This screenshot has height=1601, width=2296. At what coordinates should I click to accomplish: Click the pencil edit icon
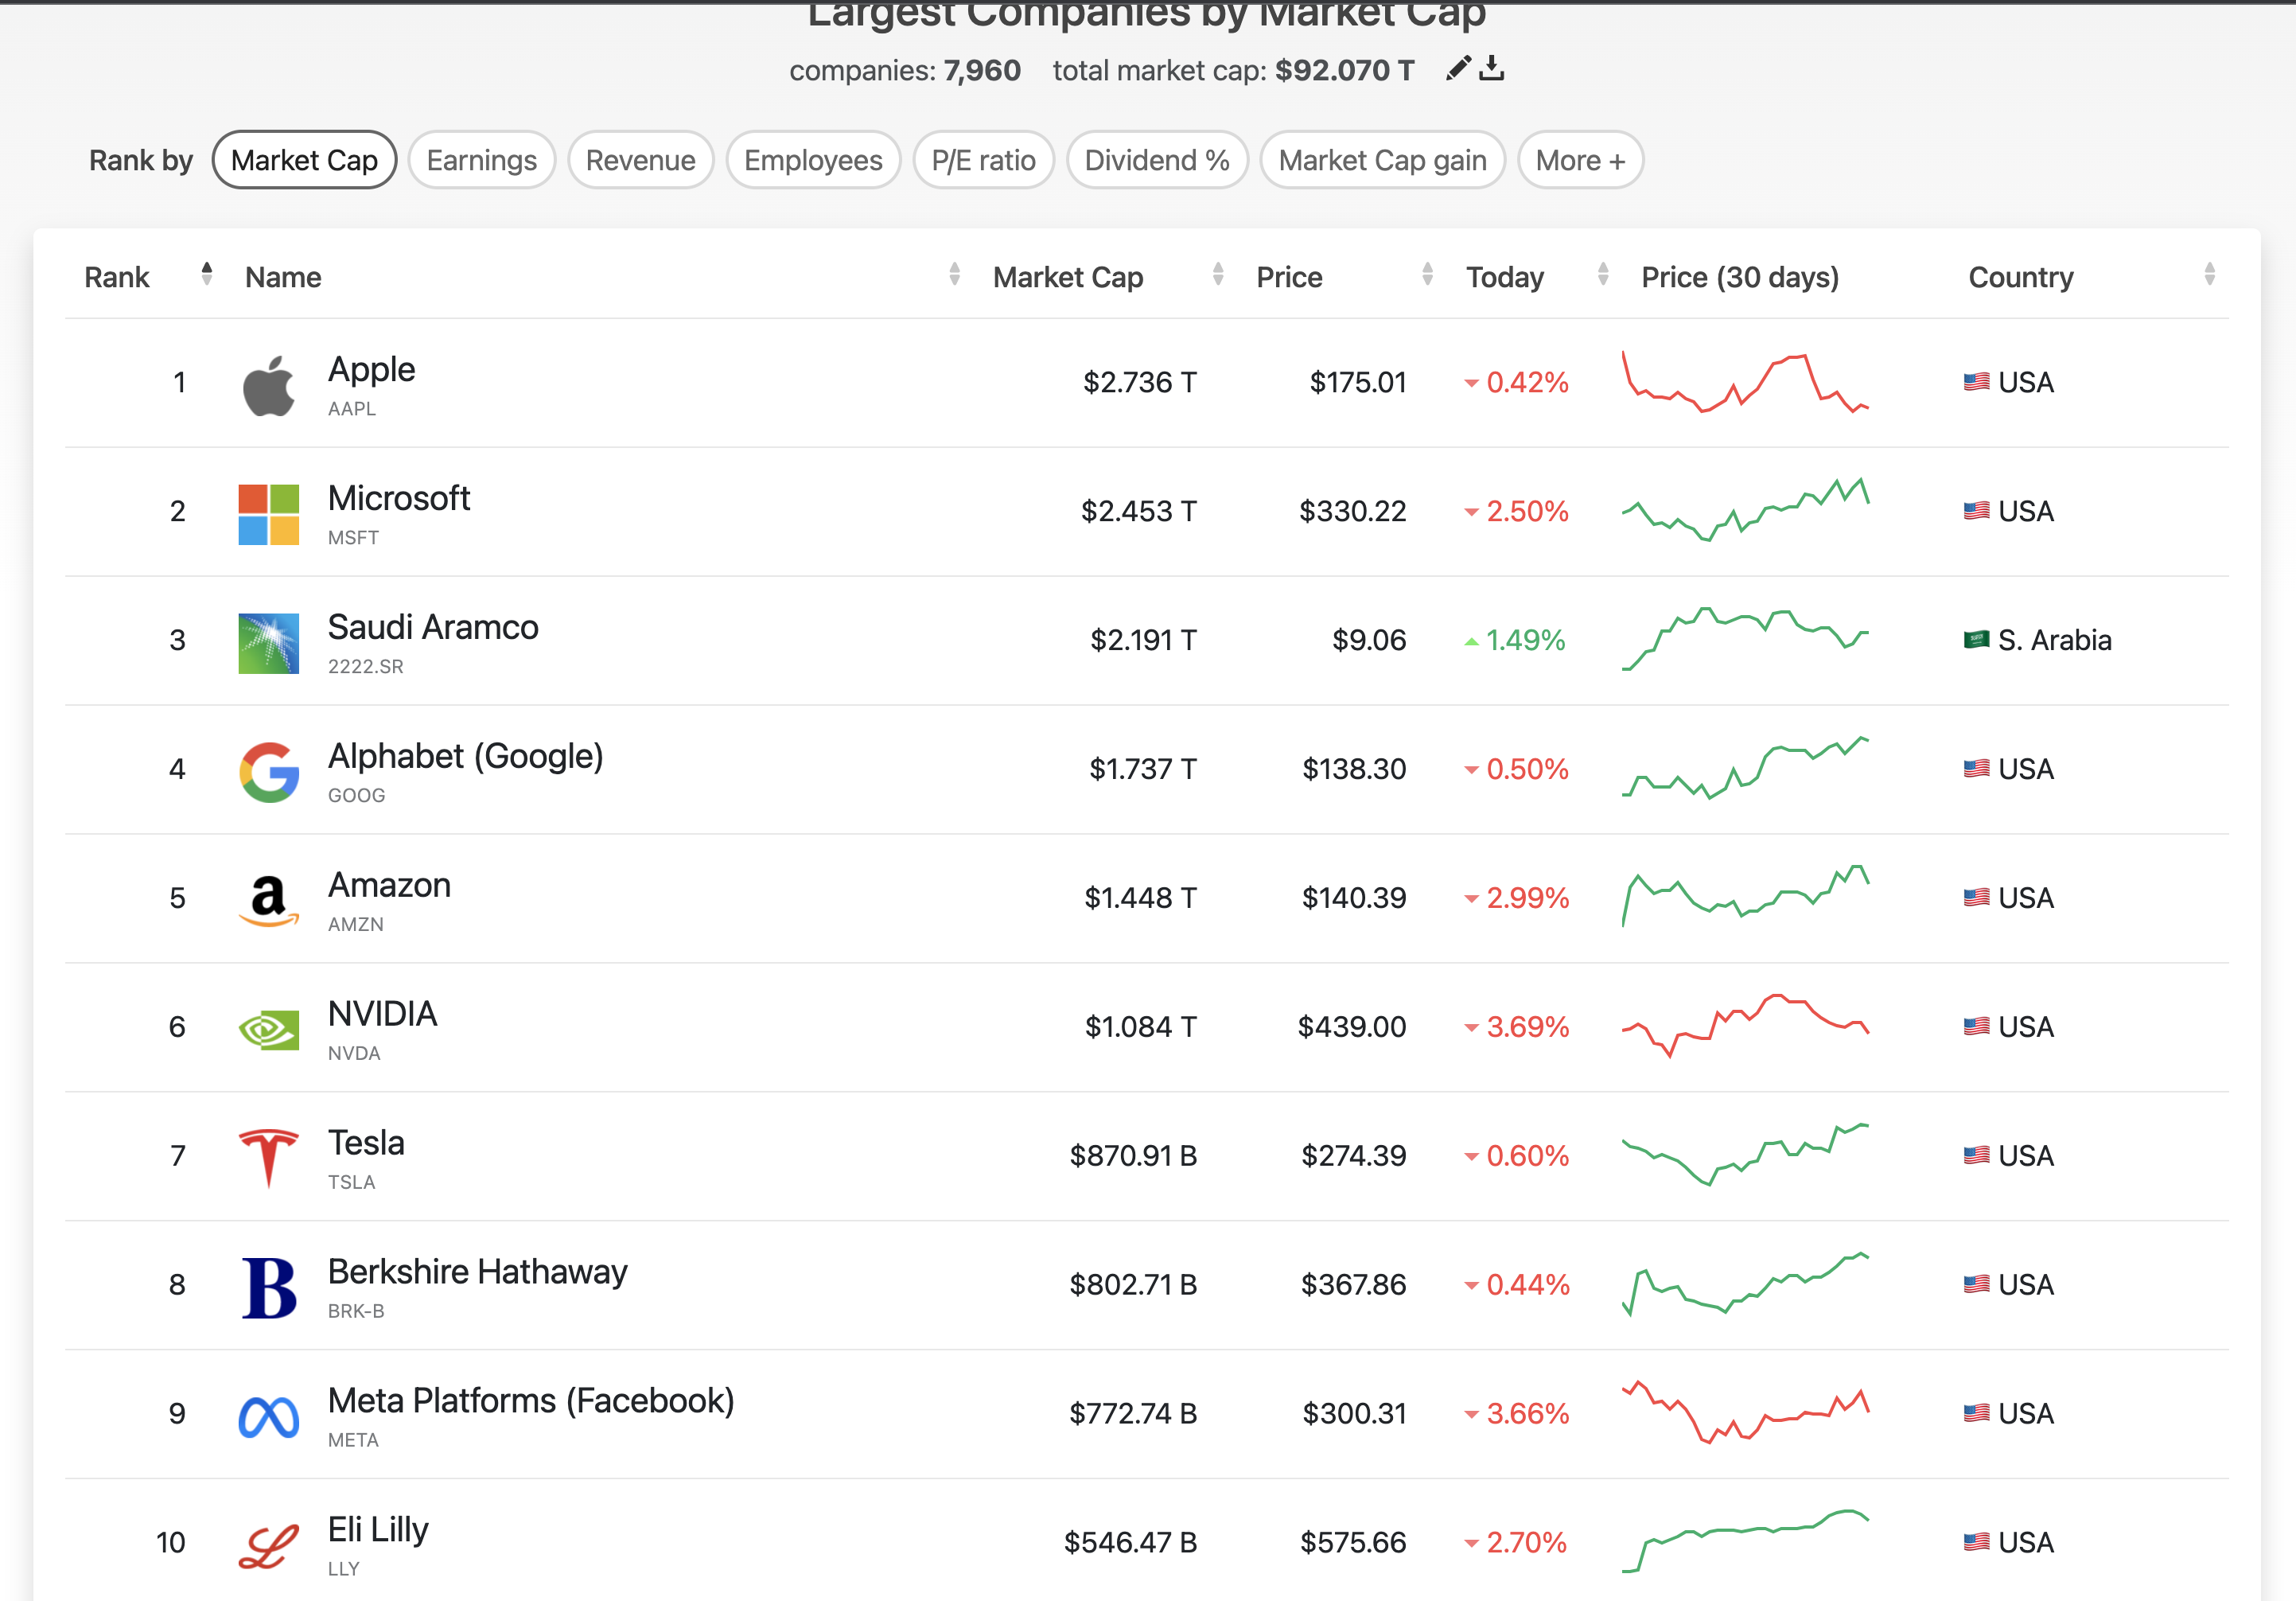point(1458,69)
